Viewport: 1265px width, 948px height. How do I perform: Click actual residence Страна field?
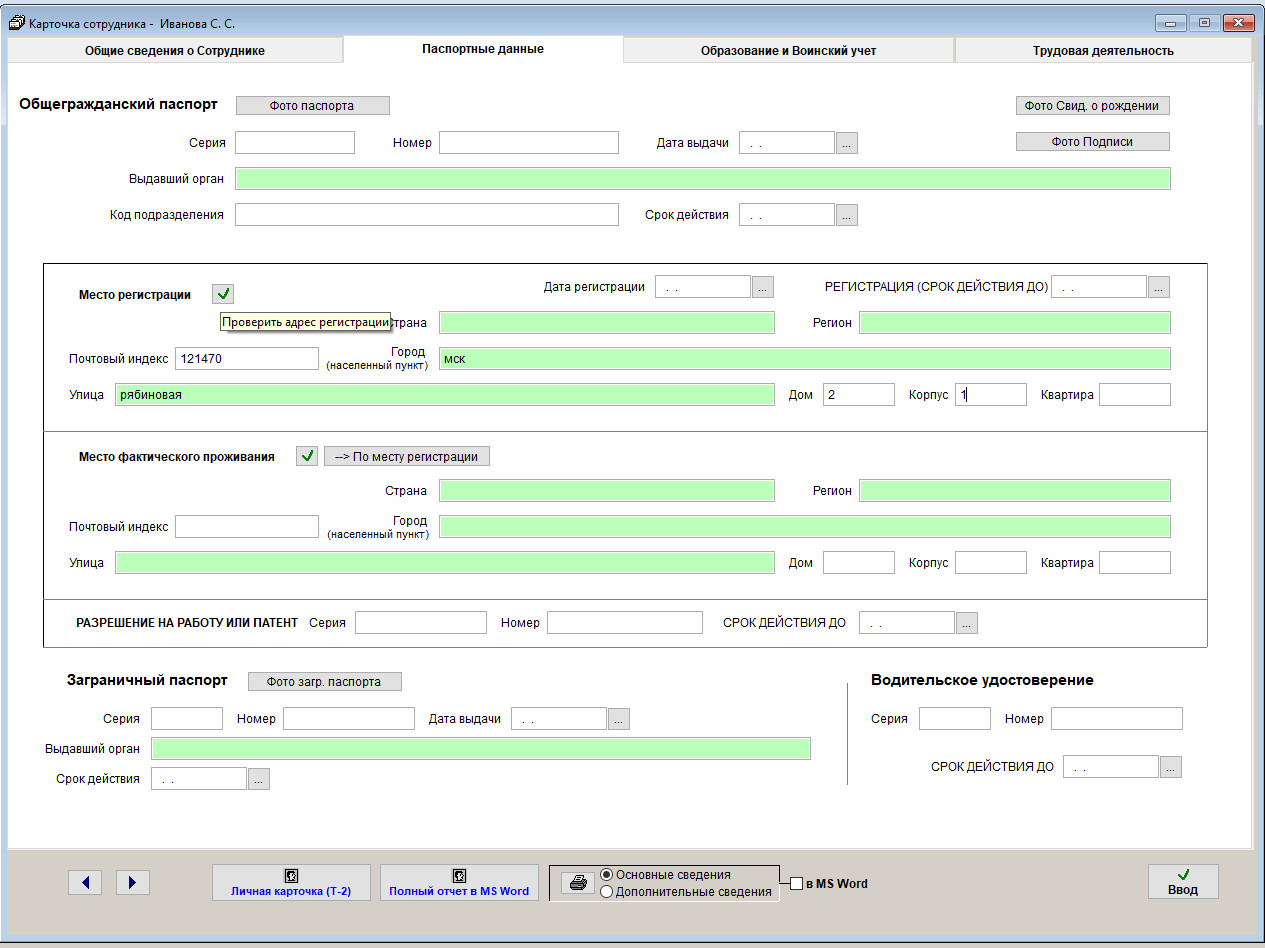coord(607,491)
